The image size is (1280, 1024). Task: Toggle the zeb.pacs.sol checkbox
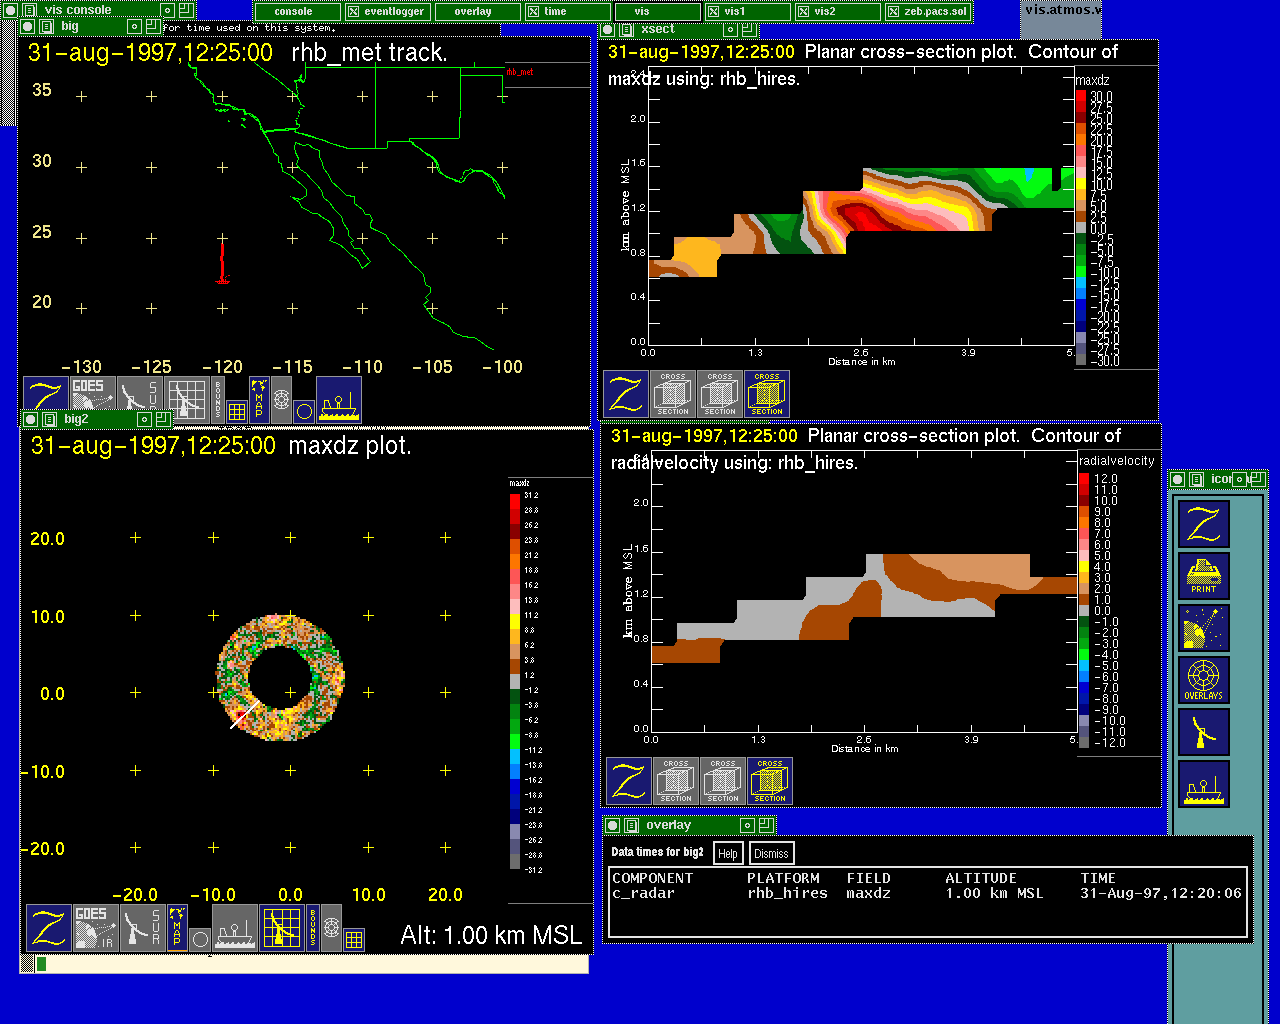tap(893, 12)
